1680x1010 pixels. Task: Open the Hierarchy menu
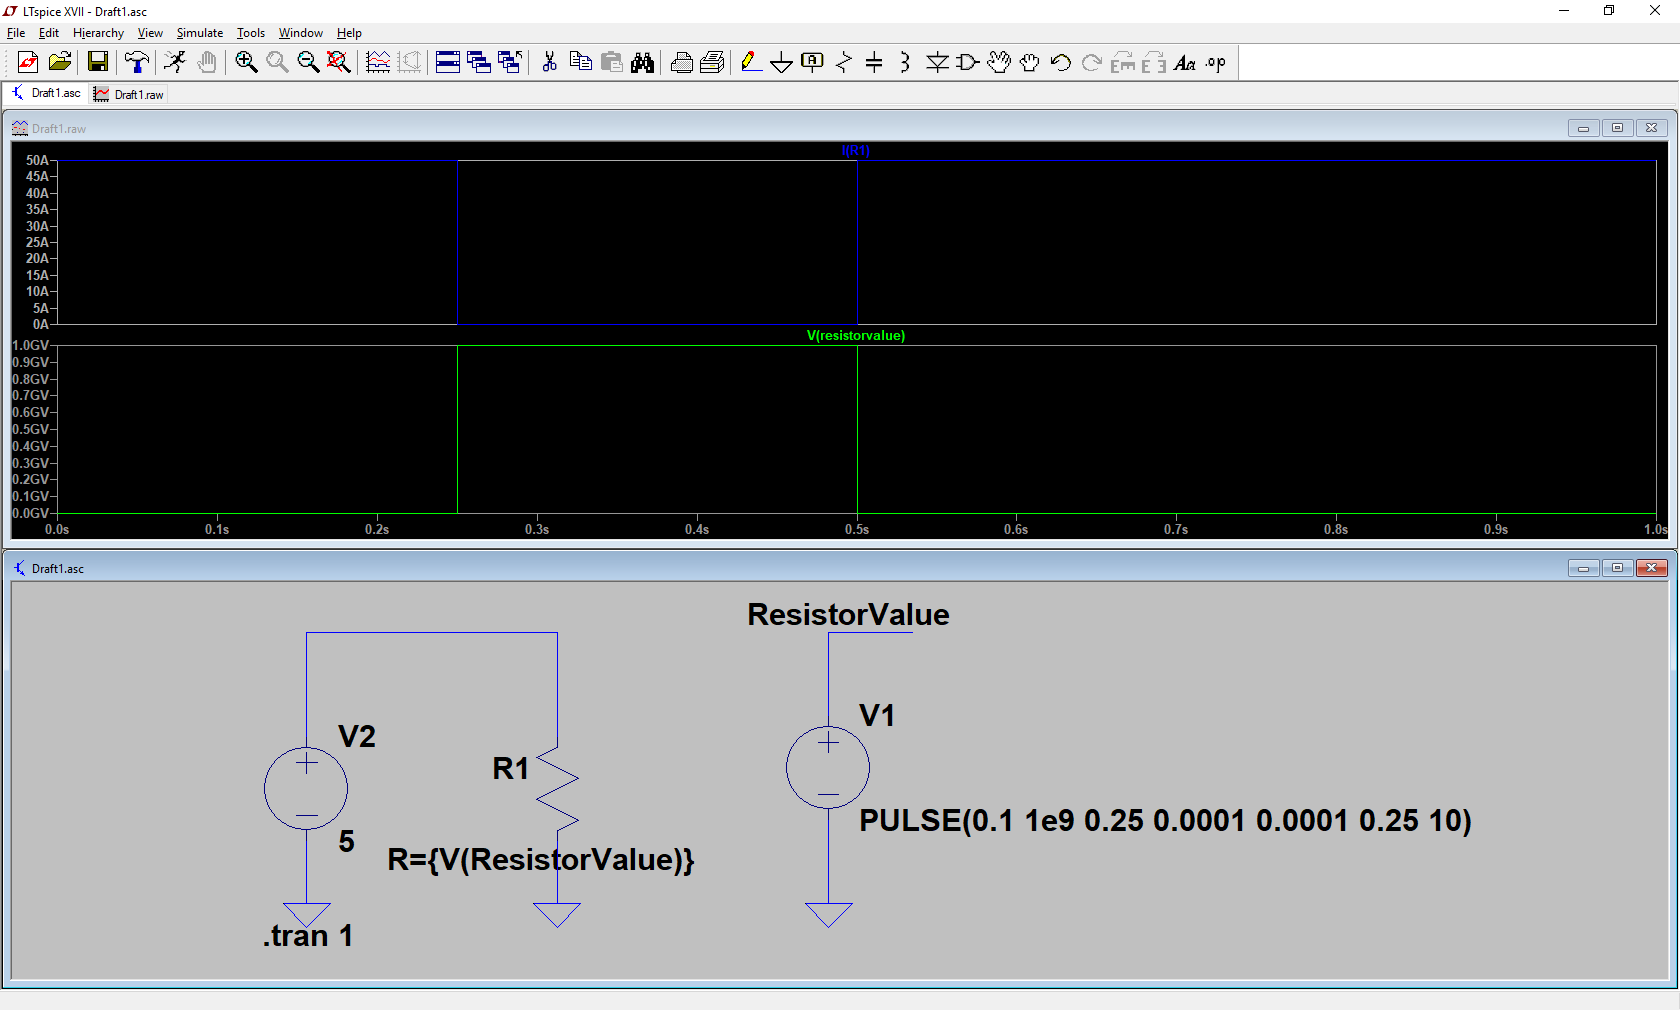[x=98, y=33]
